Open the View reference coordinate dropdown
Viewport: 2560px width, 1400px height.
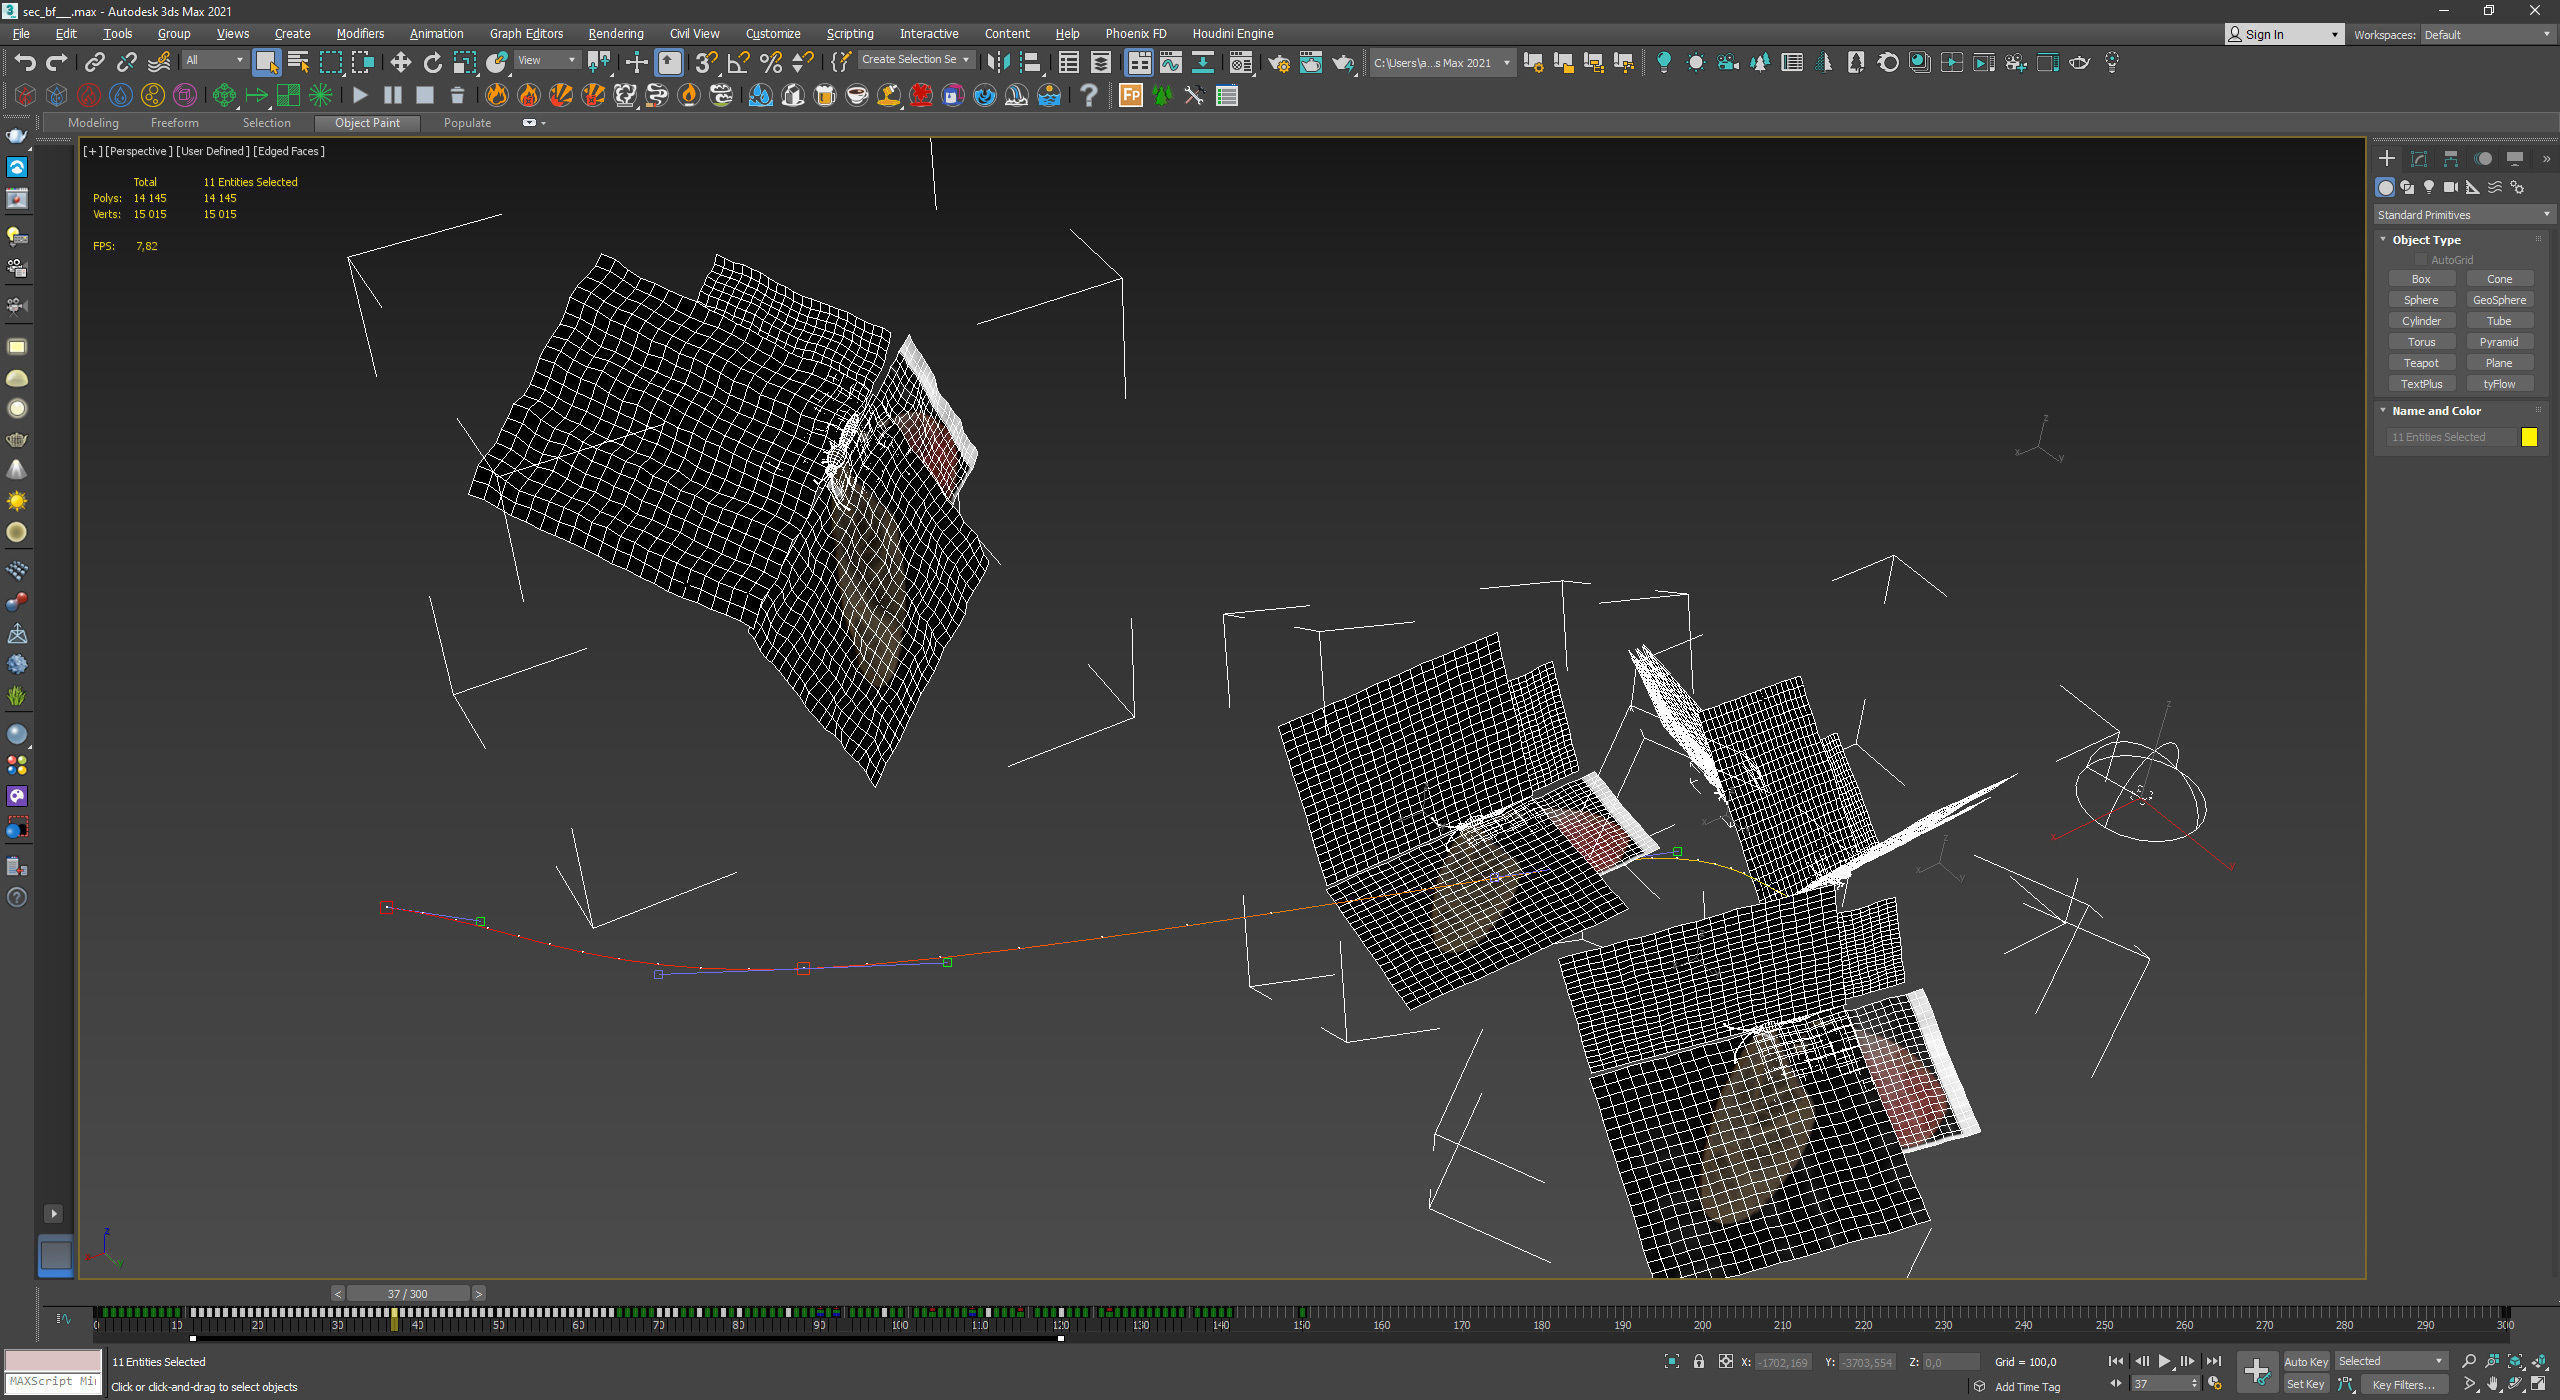coord(547,61)
